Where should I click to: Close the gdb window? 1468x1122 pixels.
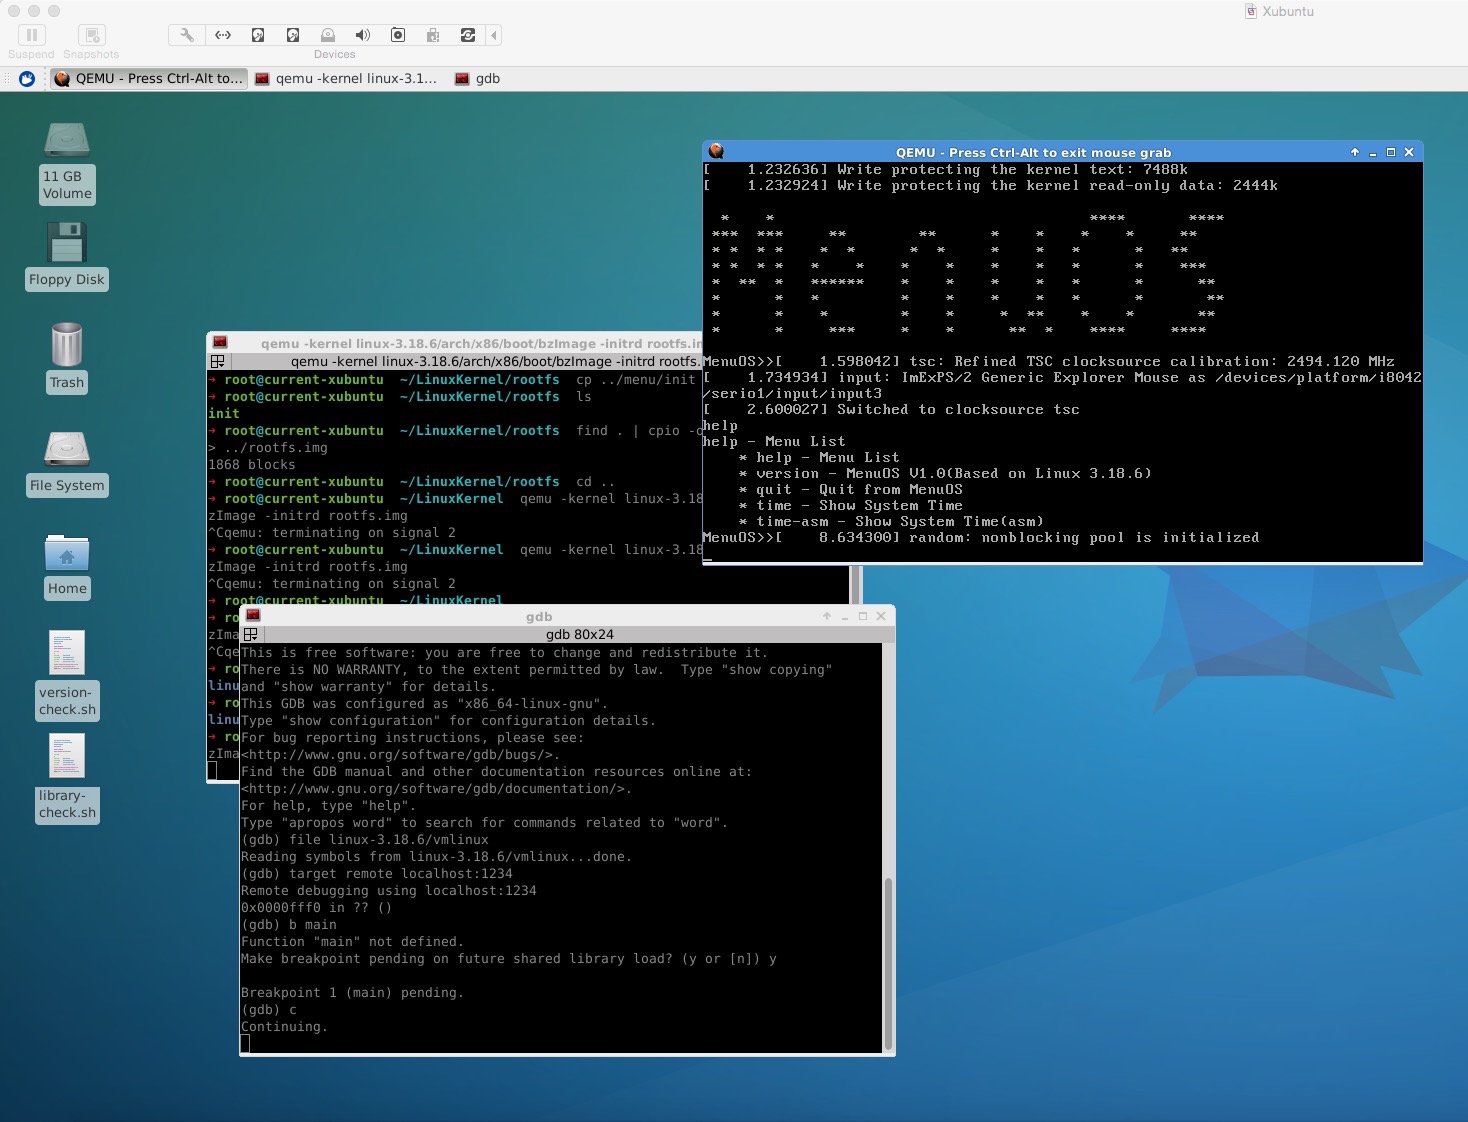click(881, 616)
